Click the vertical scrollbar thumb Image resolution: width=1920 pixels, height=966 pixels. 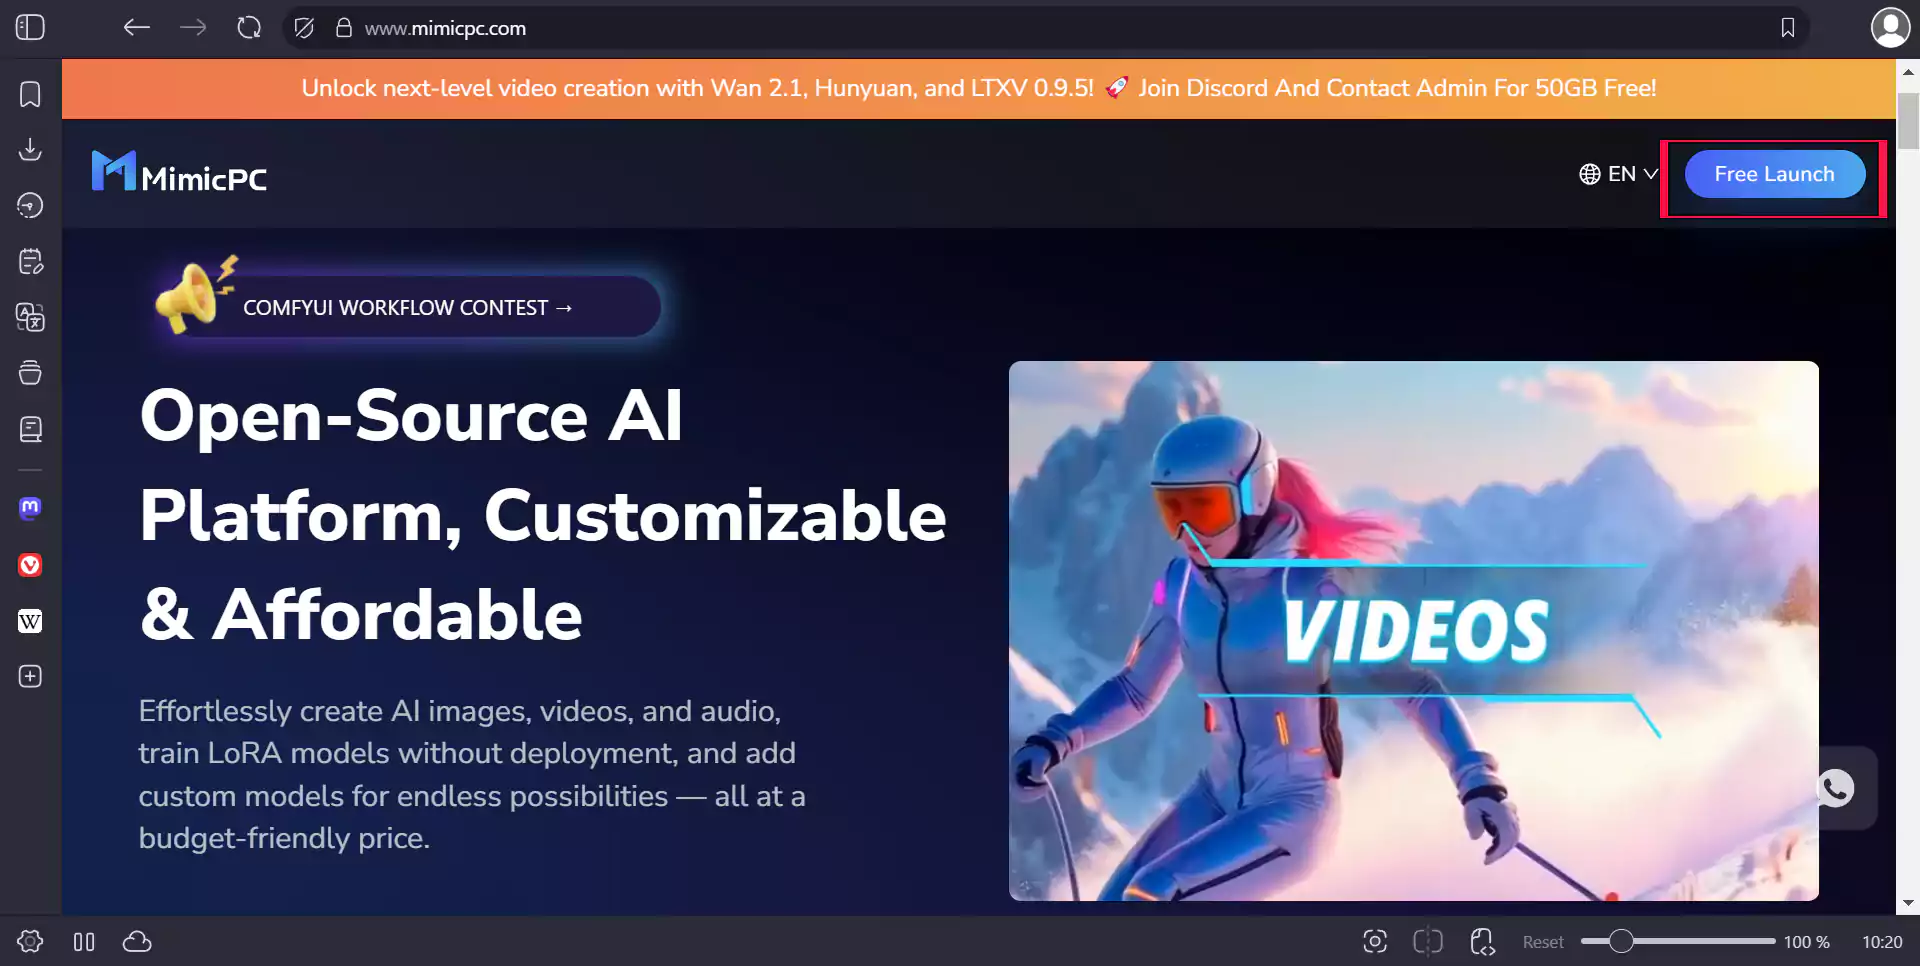[x=1908, y=121]
